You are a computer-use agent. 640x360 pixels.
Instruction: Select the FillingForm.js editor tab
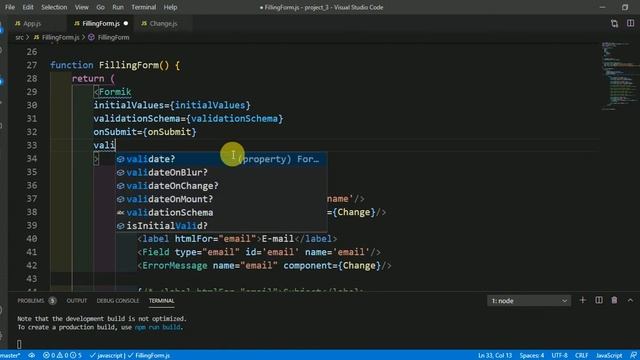(100, 24)
